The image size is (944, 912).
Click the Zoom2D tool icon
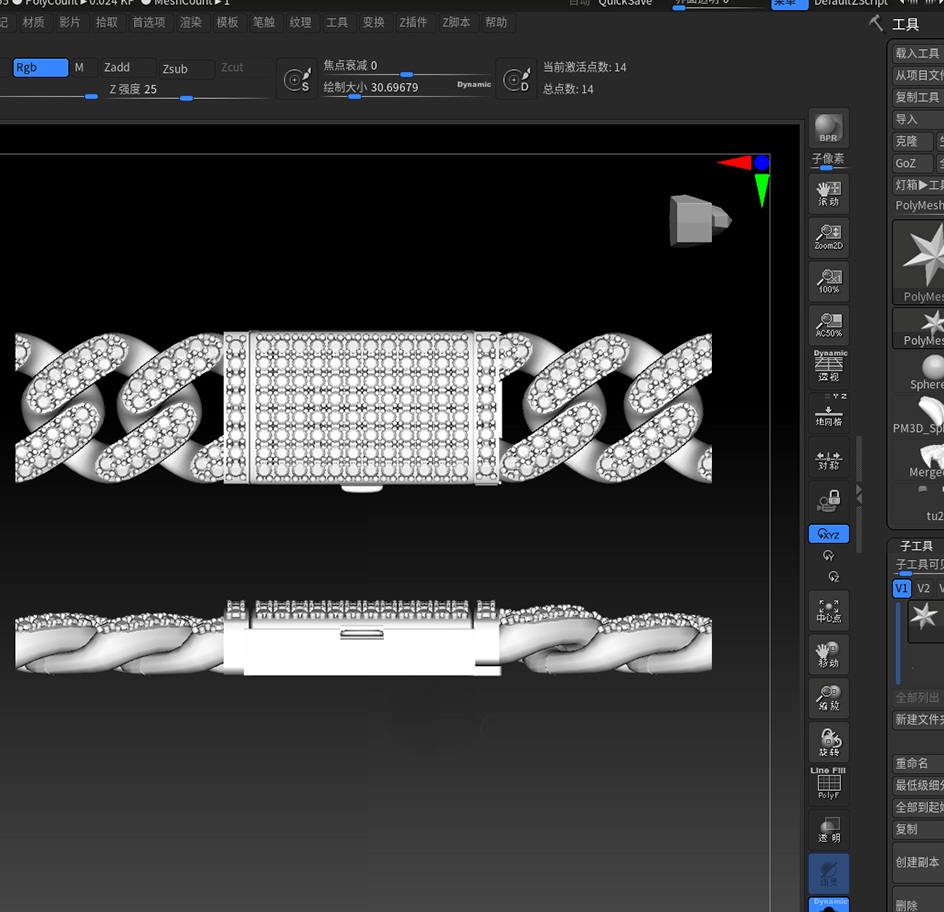pyautogui.click(x=828, y=236)
